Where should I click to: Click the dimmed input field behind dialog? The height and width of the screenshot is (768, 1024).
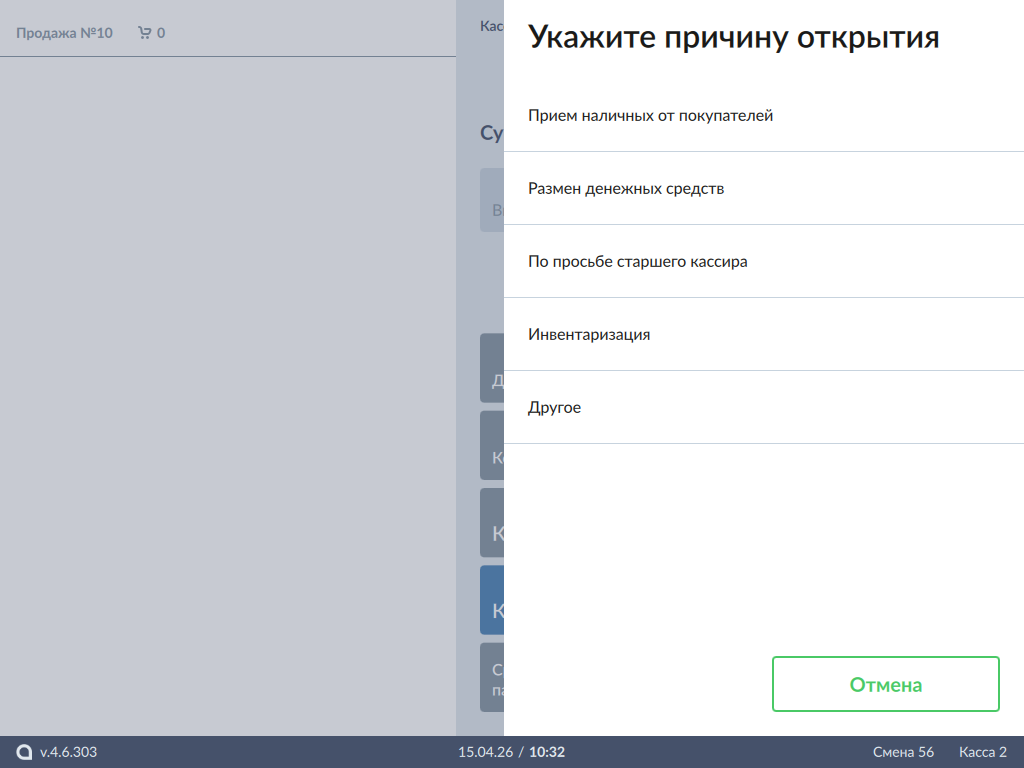(x=492, y=201)
